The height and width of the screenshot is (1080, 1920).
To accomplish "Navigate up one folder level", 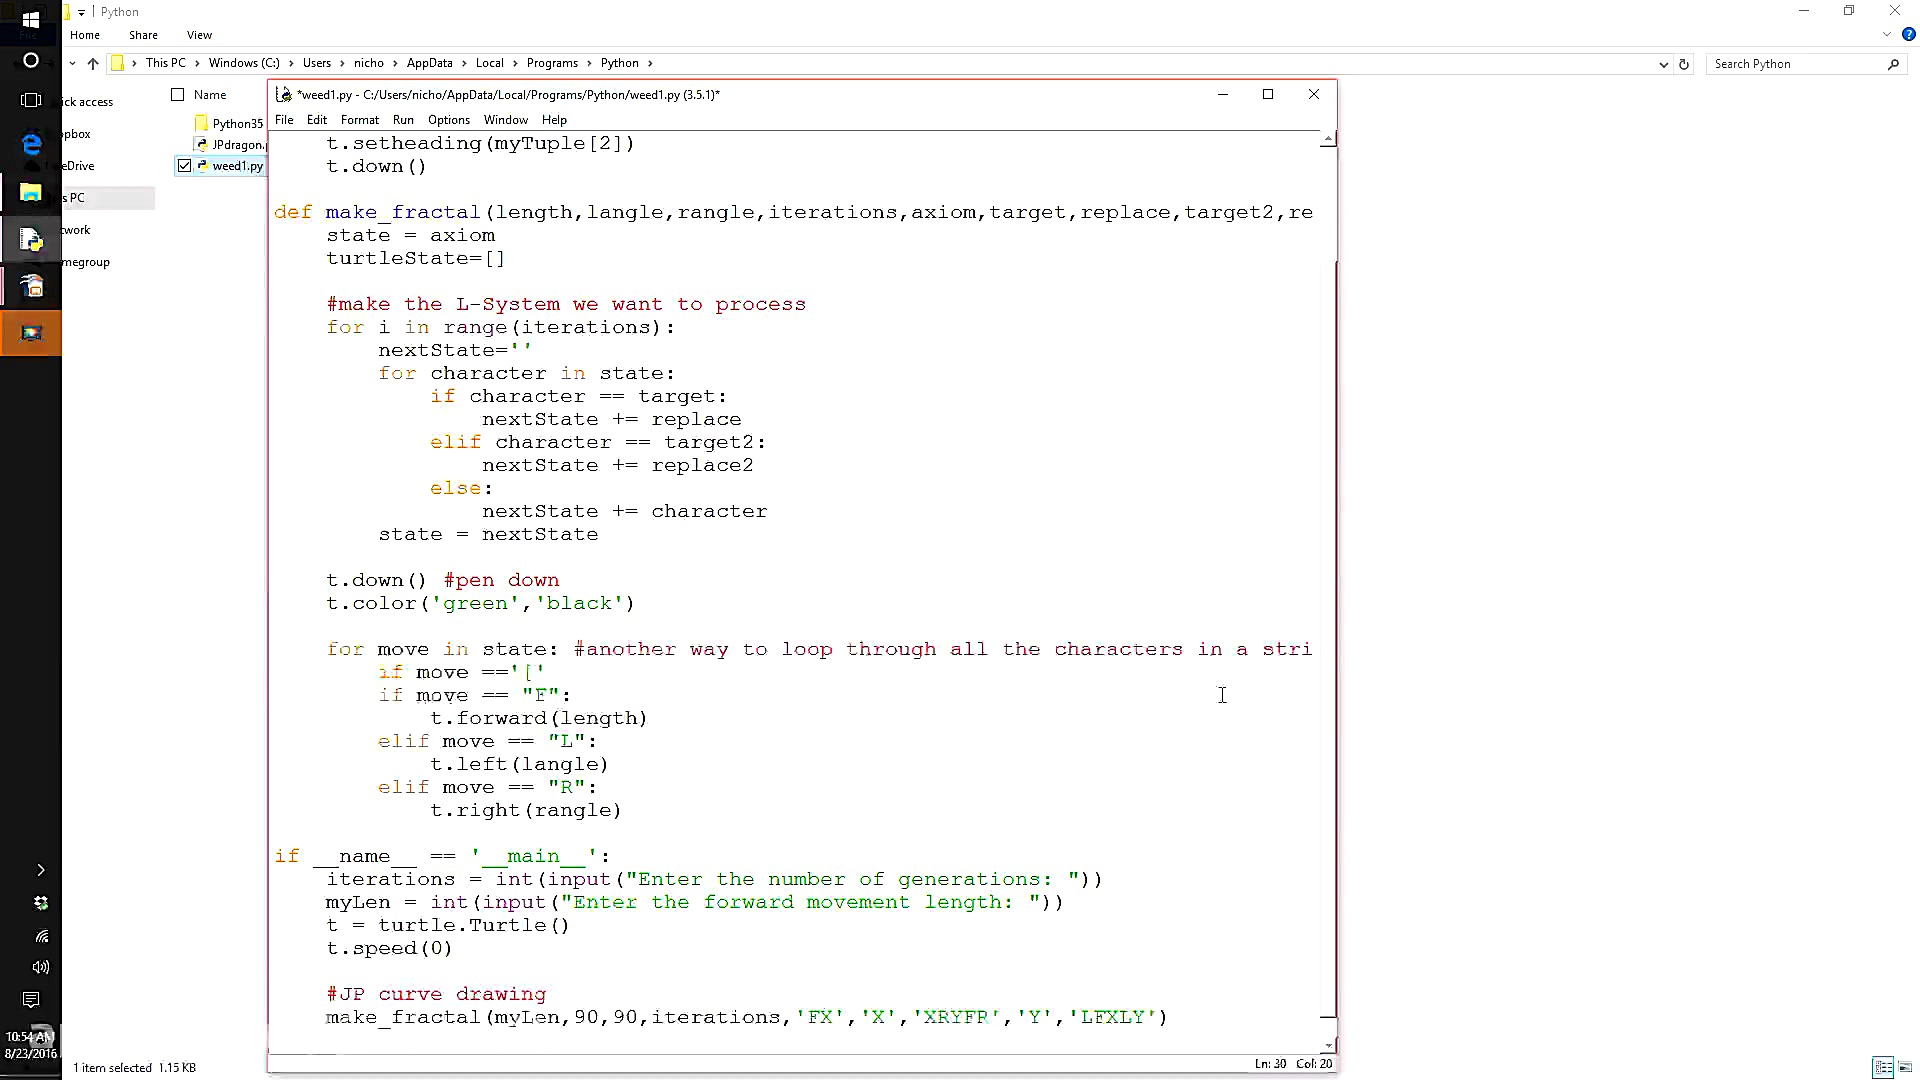I will (x=93, y=64).
